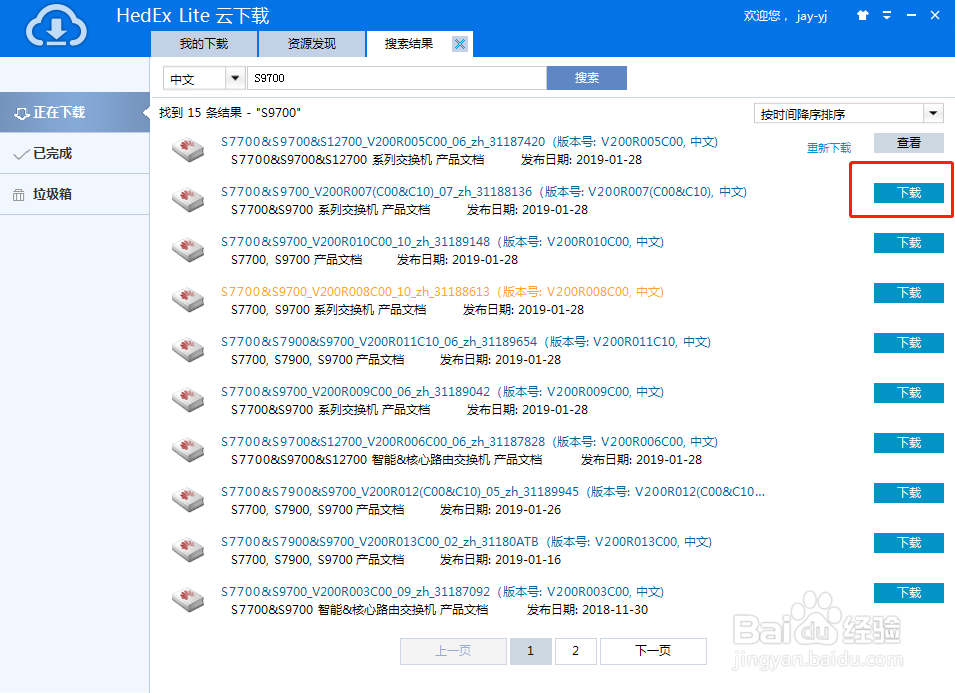Switch to the 我的下载 tab
Viewport: 955px width, 693px height.
204,44
